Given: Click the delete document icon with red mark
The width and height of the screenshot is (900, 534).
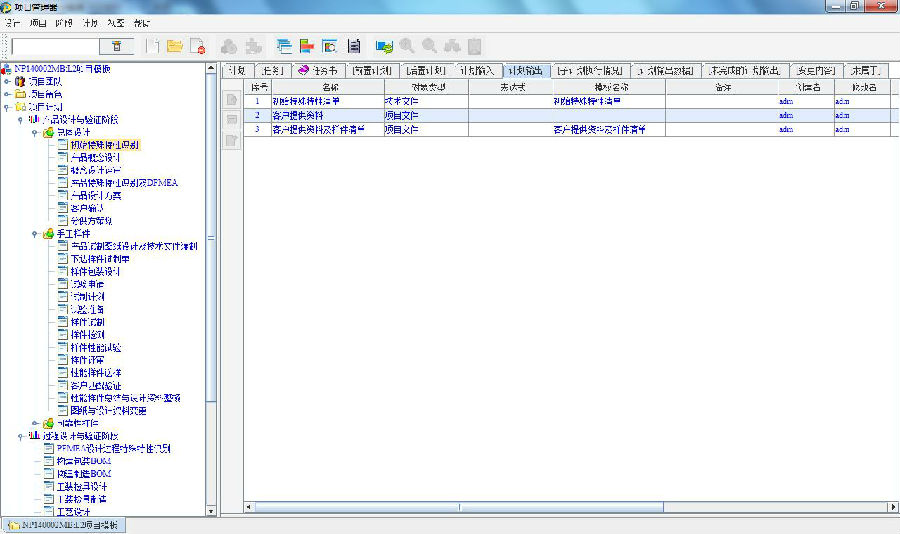Looking at the screenshot, I should click(197, 46).
